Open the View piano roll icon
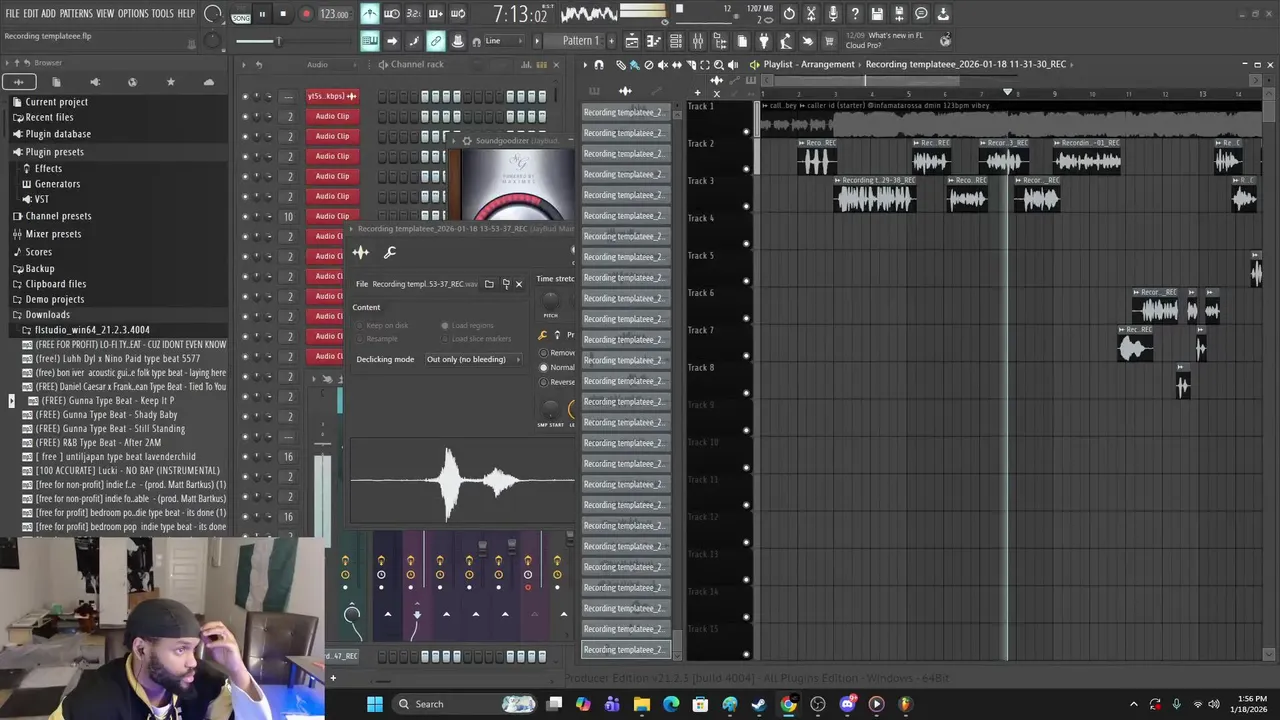 [654, 41]
